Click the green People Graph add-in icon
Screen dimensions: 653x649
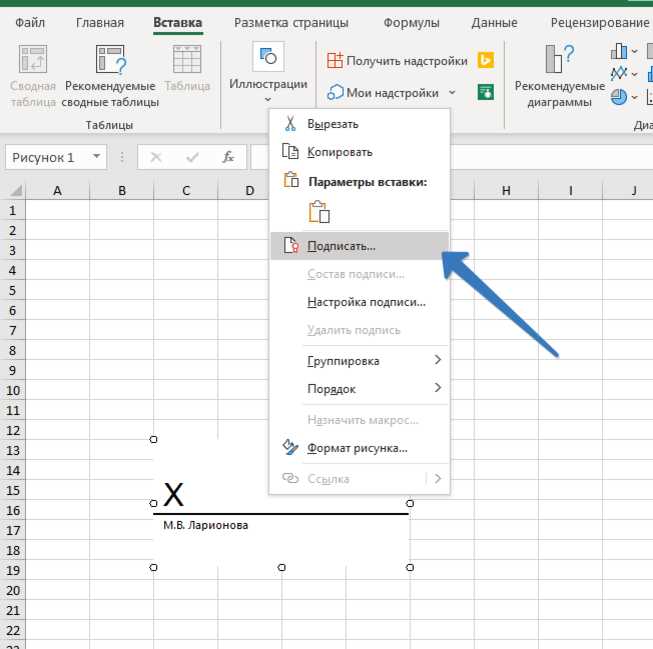(x=486, y=92)
